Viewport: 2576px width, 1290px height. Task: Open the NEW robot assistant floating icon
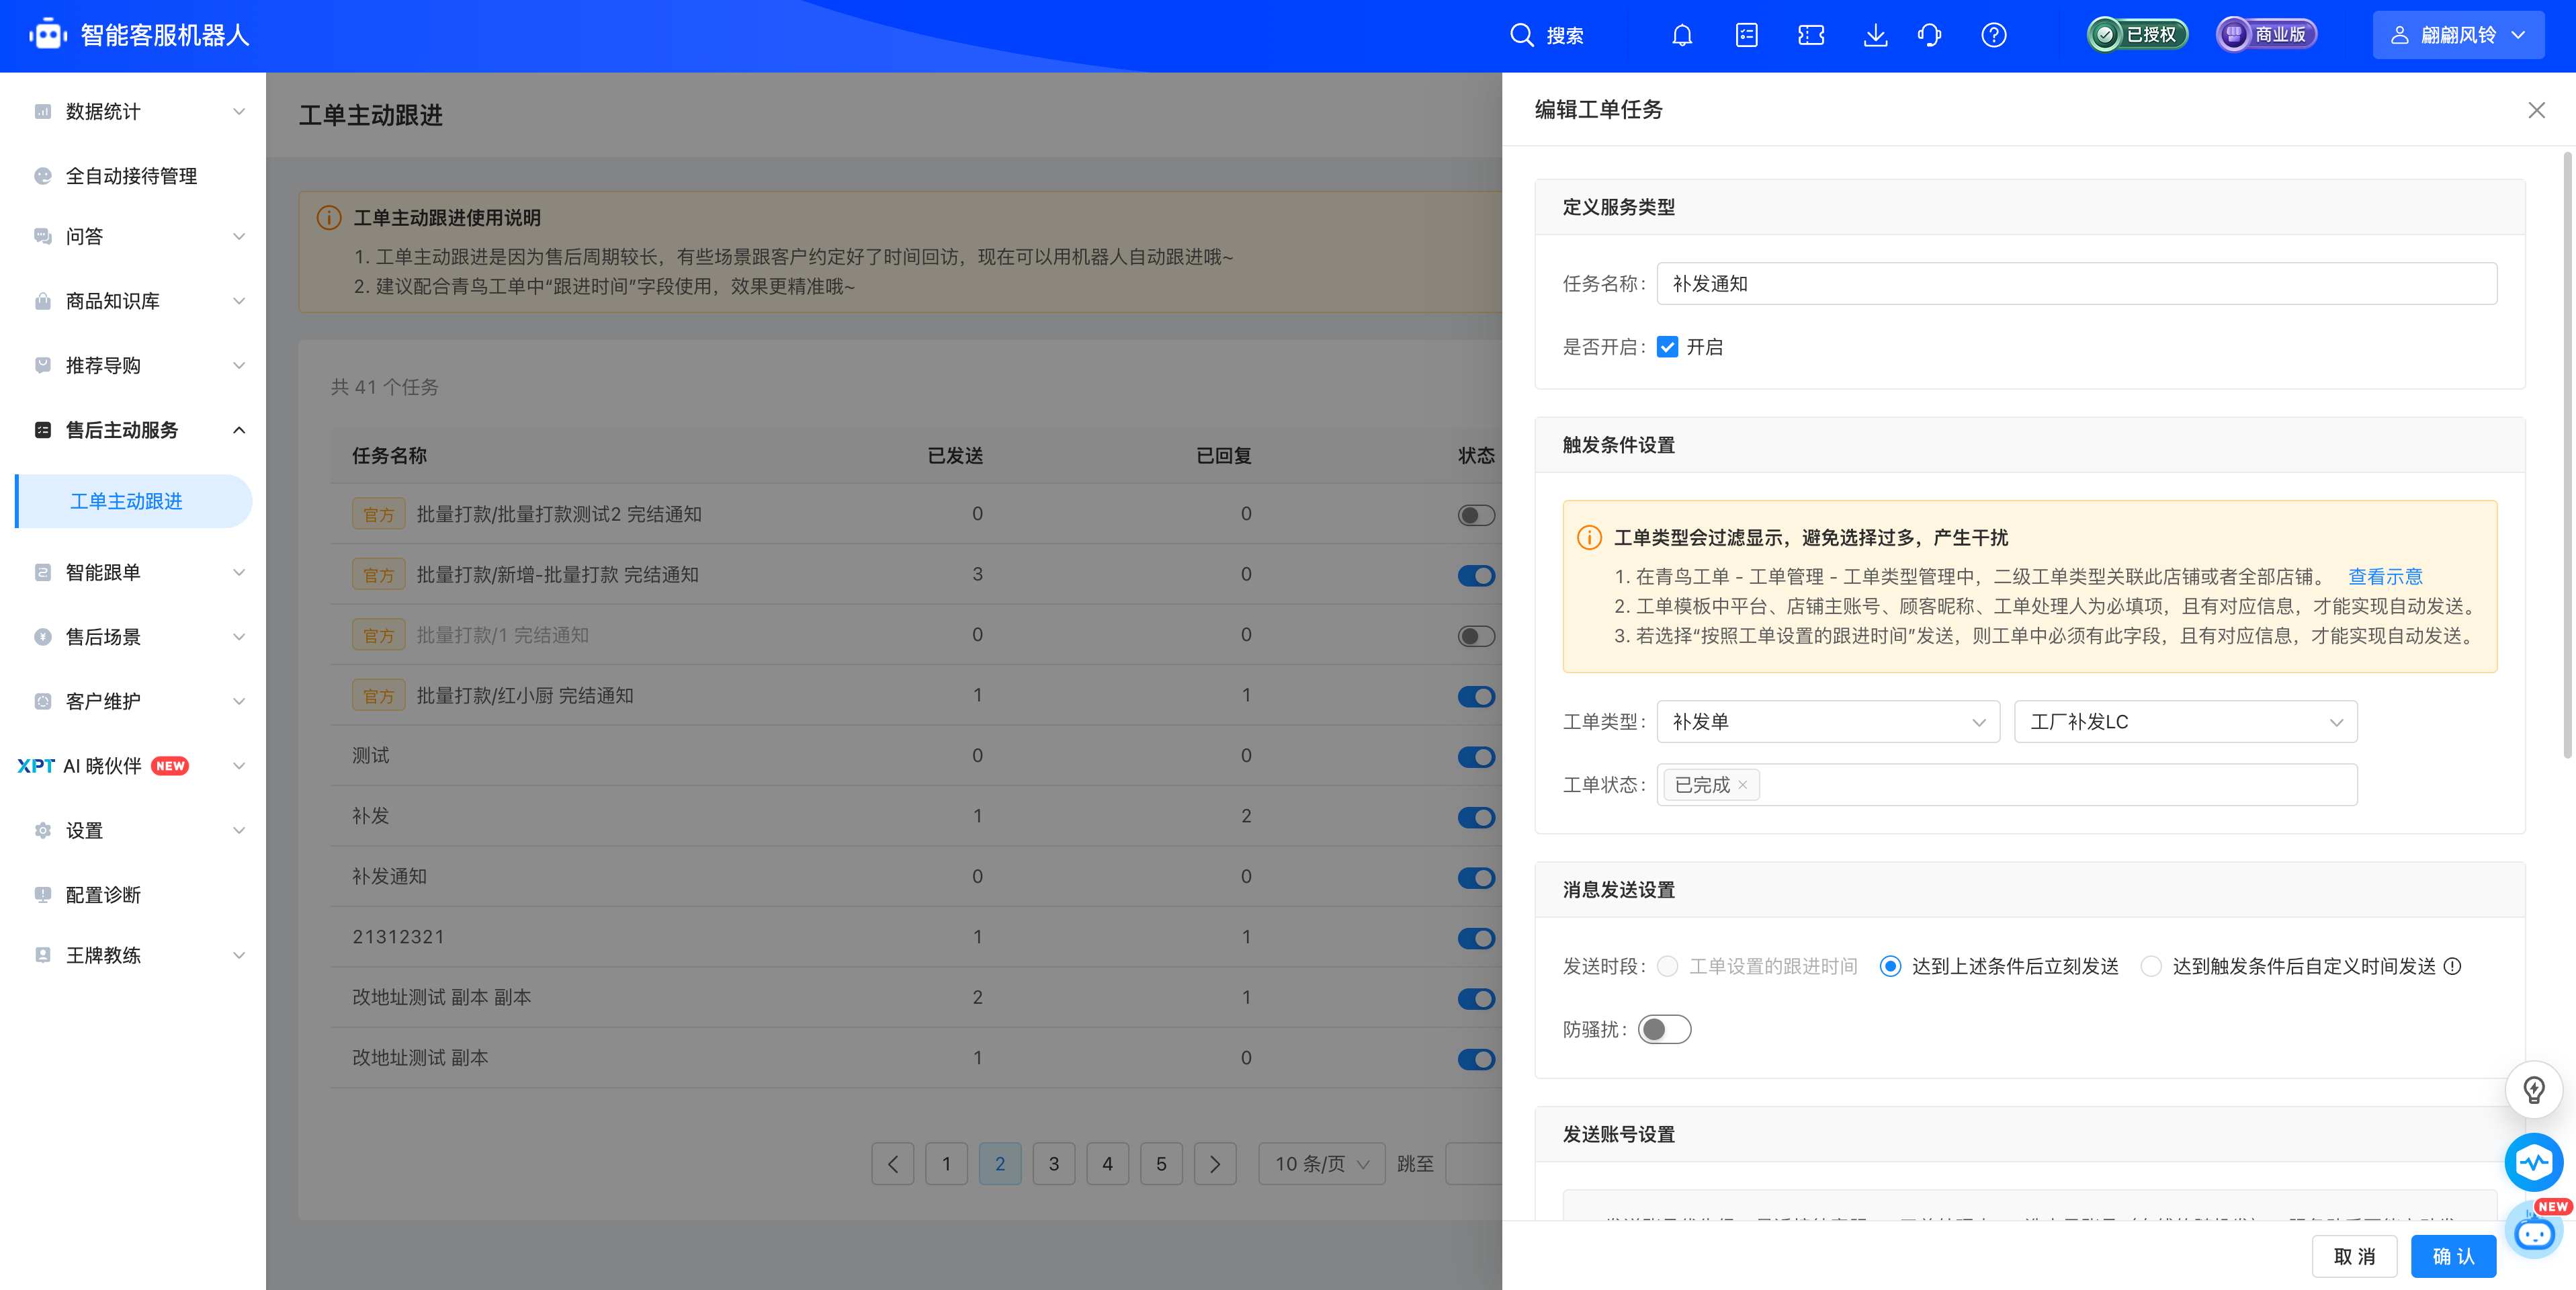point(2535,1232)
